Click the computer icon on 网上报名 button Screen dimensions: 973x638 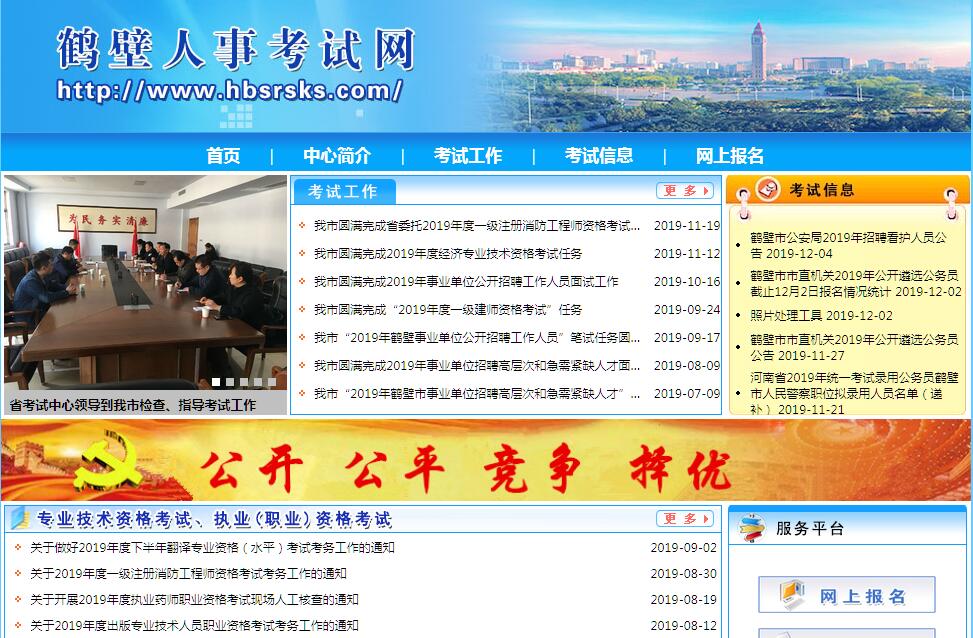(793, 595)
